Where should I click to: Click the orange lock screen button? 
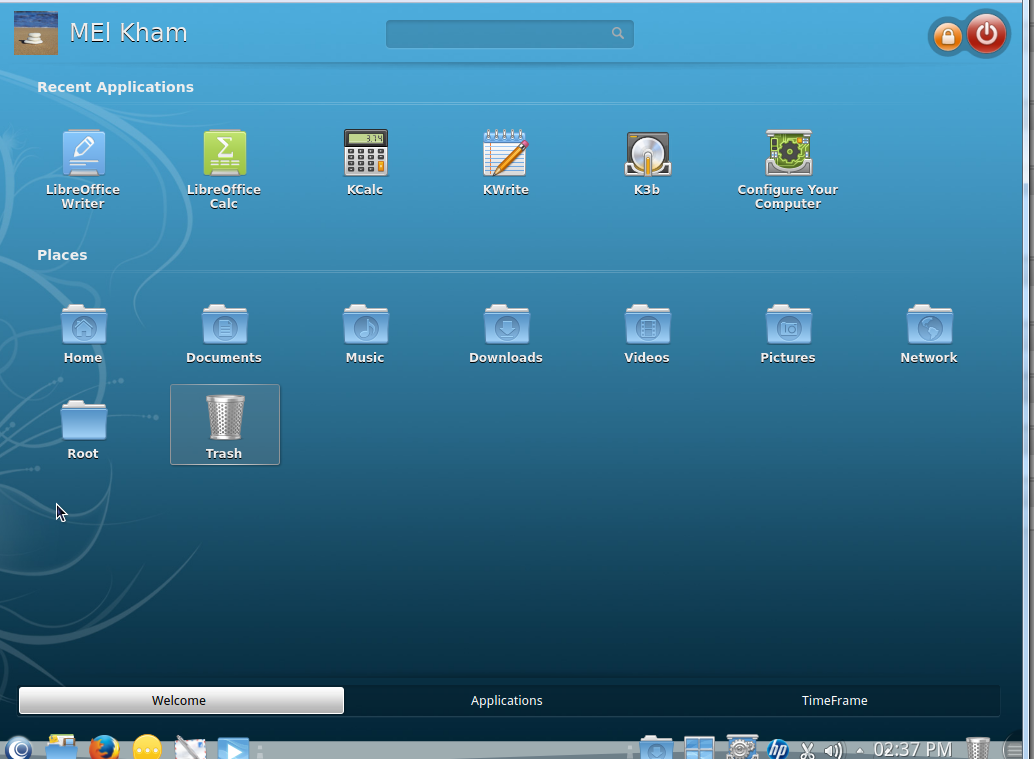click(948, 36)
